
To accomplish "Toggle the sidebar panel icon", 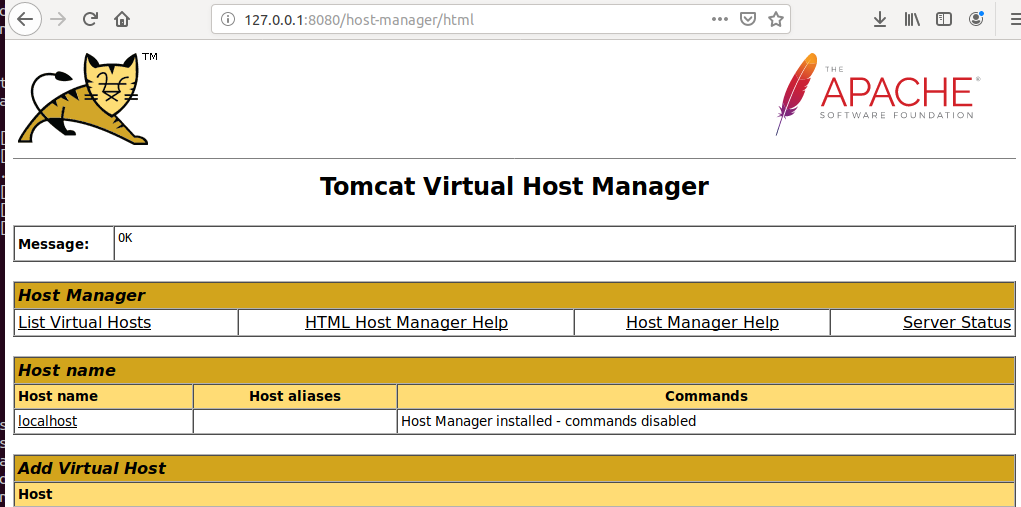I will coord(944,20).
